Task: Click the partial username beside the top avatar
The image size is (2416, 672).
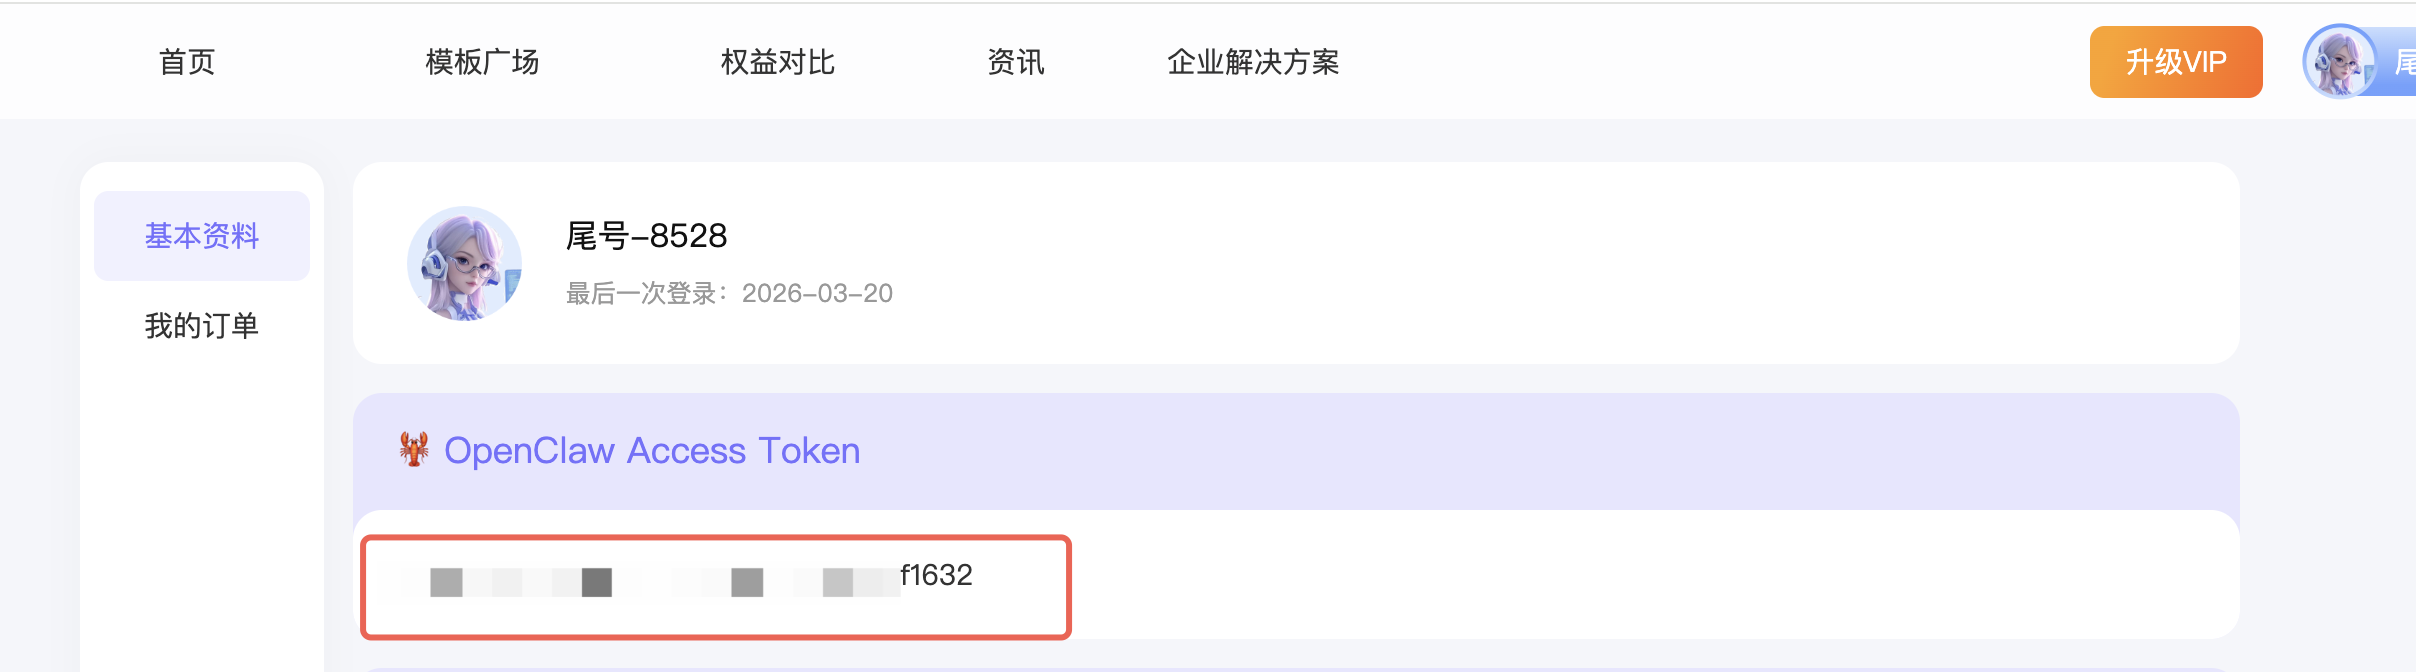Action: coord(2404,62)
